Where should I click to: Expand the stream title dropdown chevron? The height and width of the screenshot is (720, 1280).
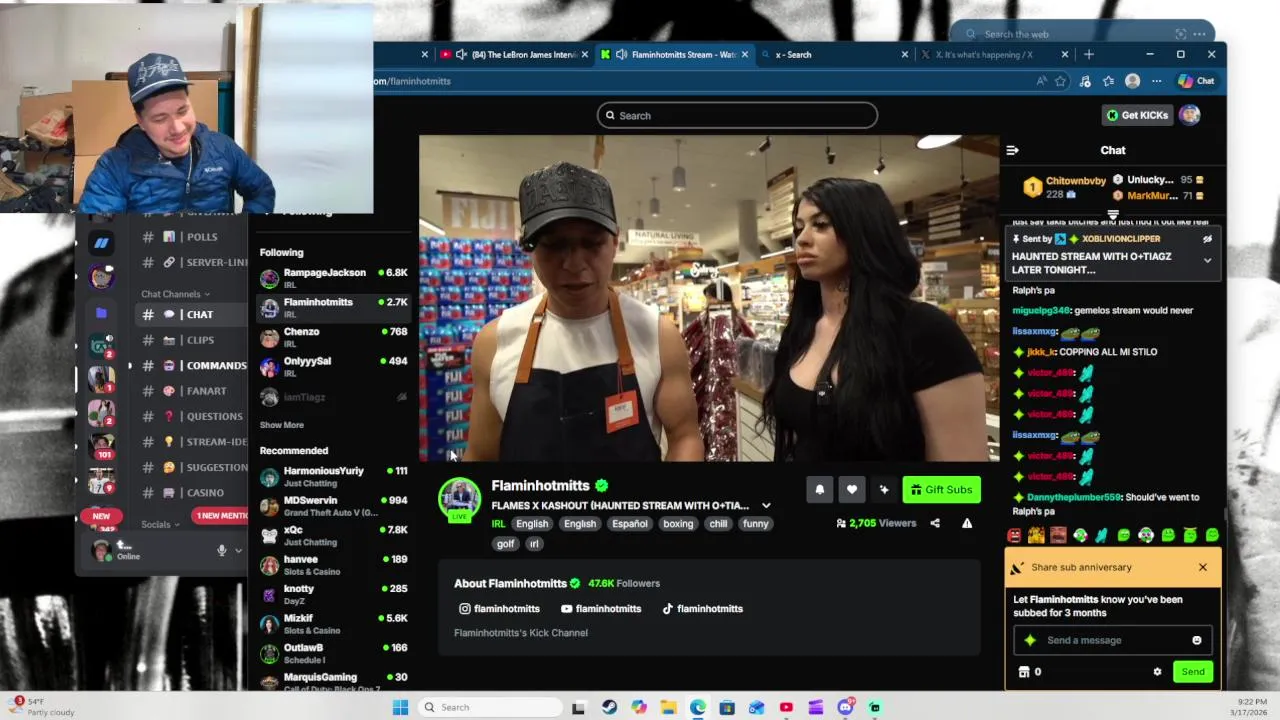(766, 506)
